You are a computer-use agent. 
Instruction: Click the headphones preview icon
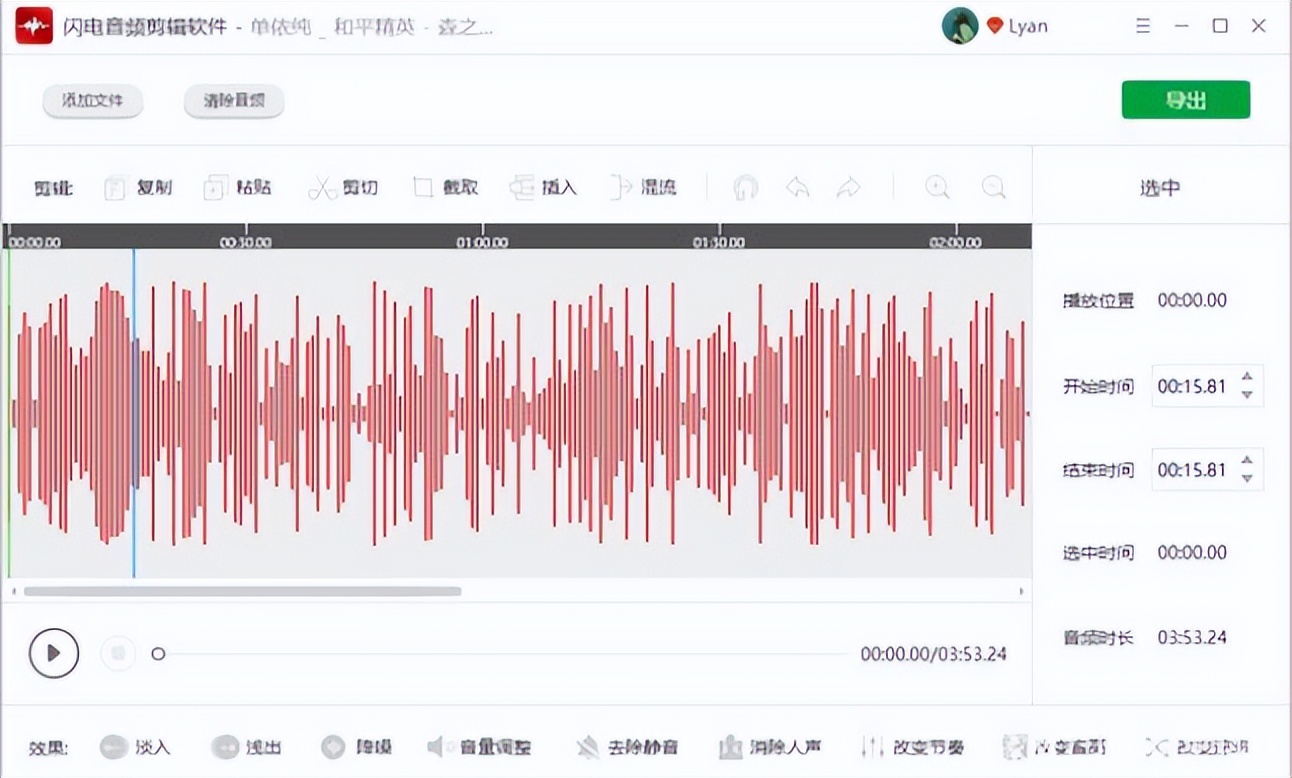tap(745, 187)
